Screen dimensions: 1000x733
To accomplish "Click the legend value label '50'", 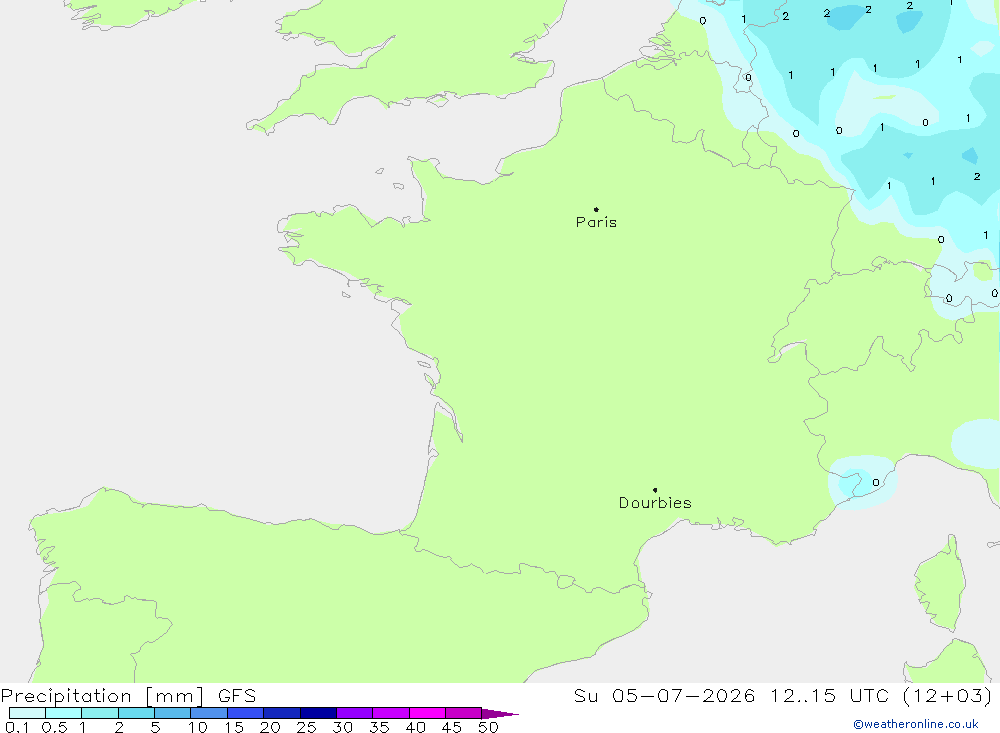I will [488, 727].
